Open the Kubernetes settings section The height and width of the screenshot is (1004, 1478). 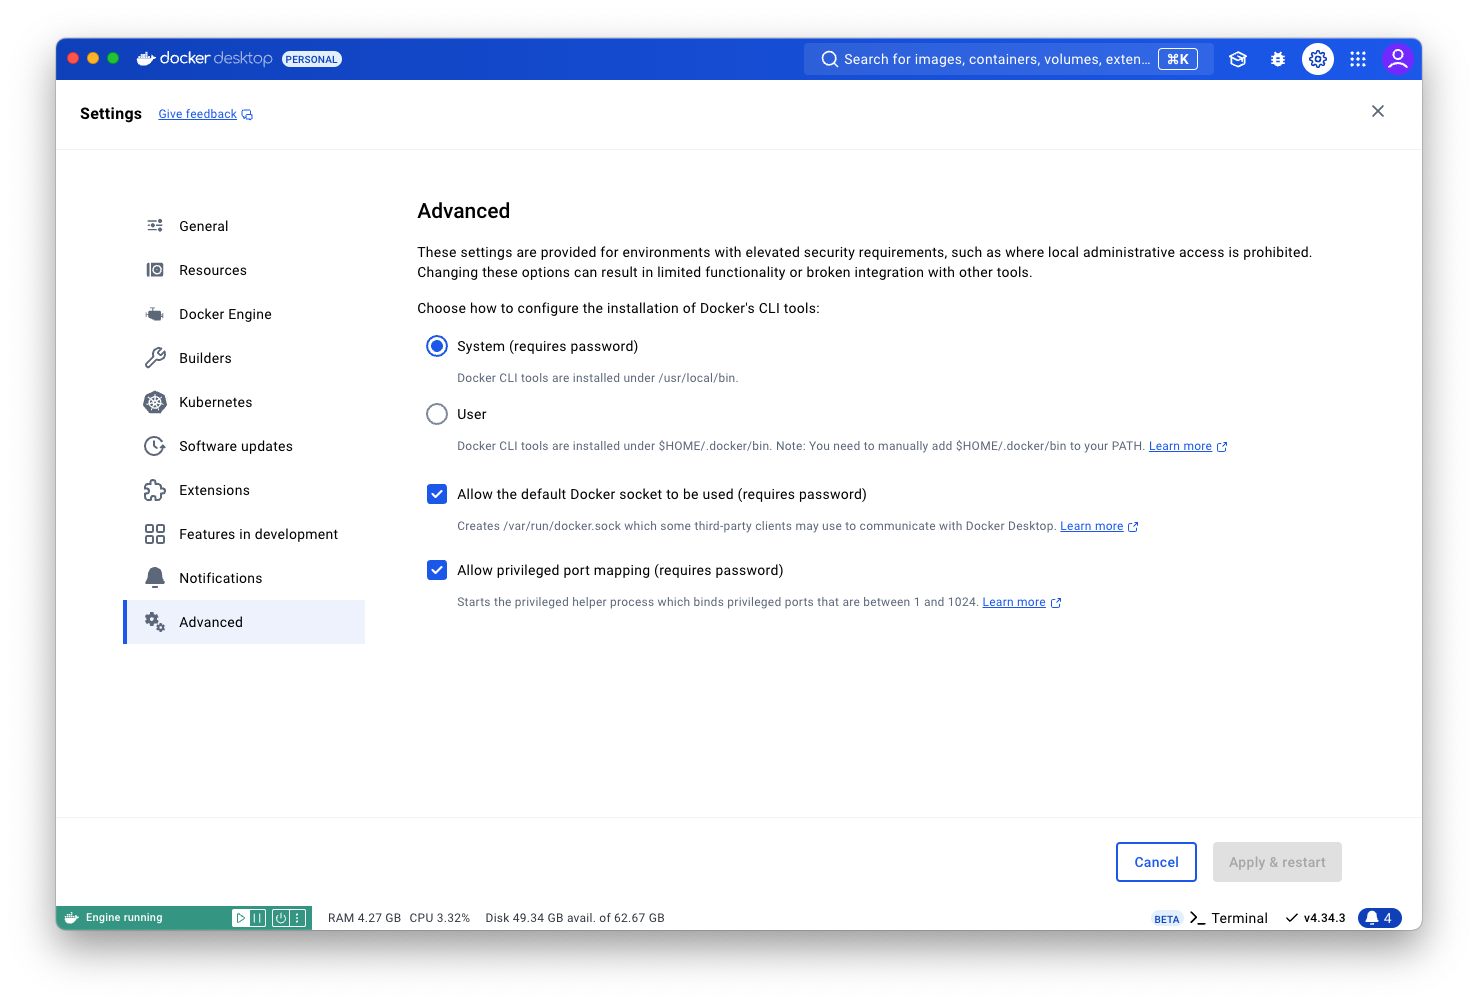(x=215, y=402)
